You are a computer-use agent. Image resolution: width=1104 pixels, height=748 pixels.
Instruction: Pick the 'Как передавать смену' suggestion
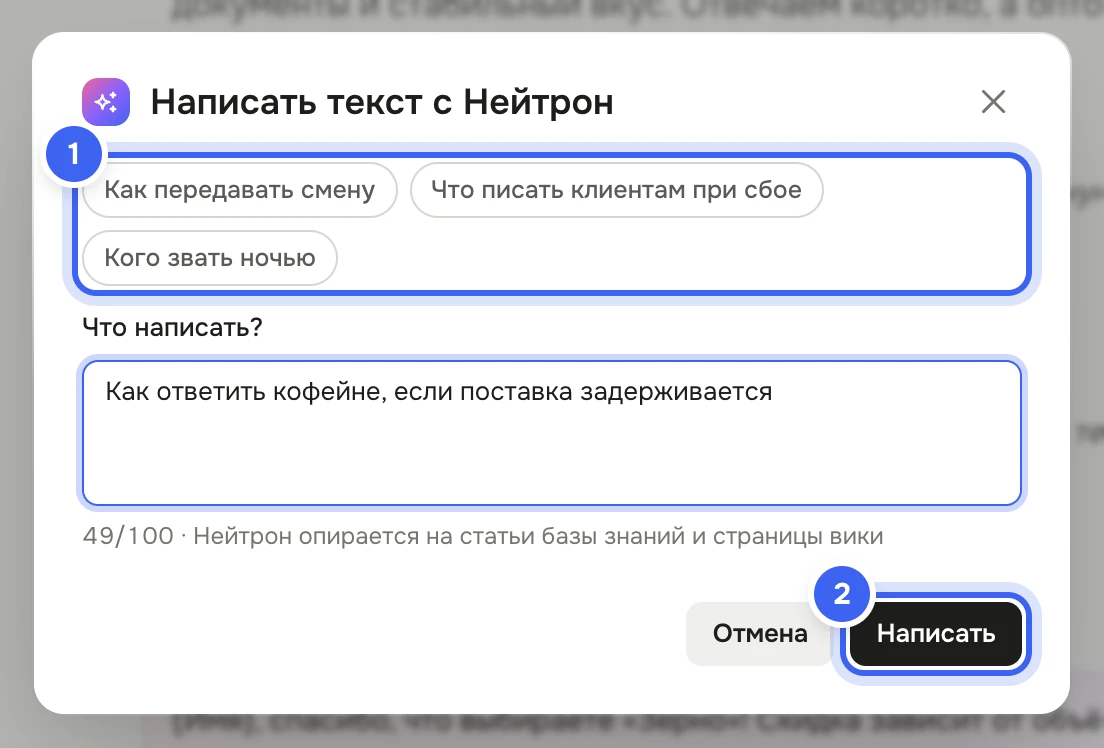[240, 190]
